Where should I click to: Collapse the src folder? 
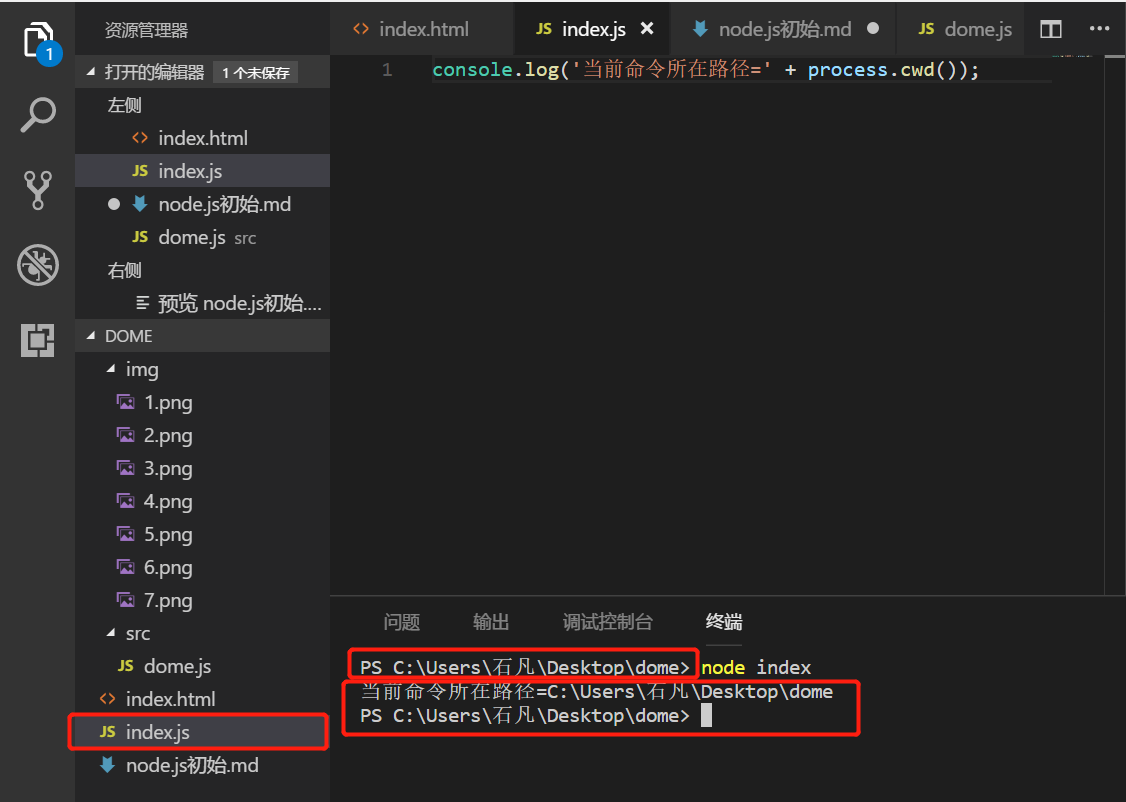click(111, 633)
